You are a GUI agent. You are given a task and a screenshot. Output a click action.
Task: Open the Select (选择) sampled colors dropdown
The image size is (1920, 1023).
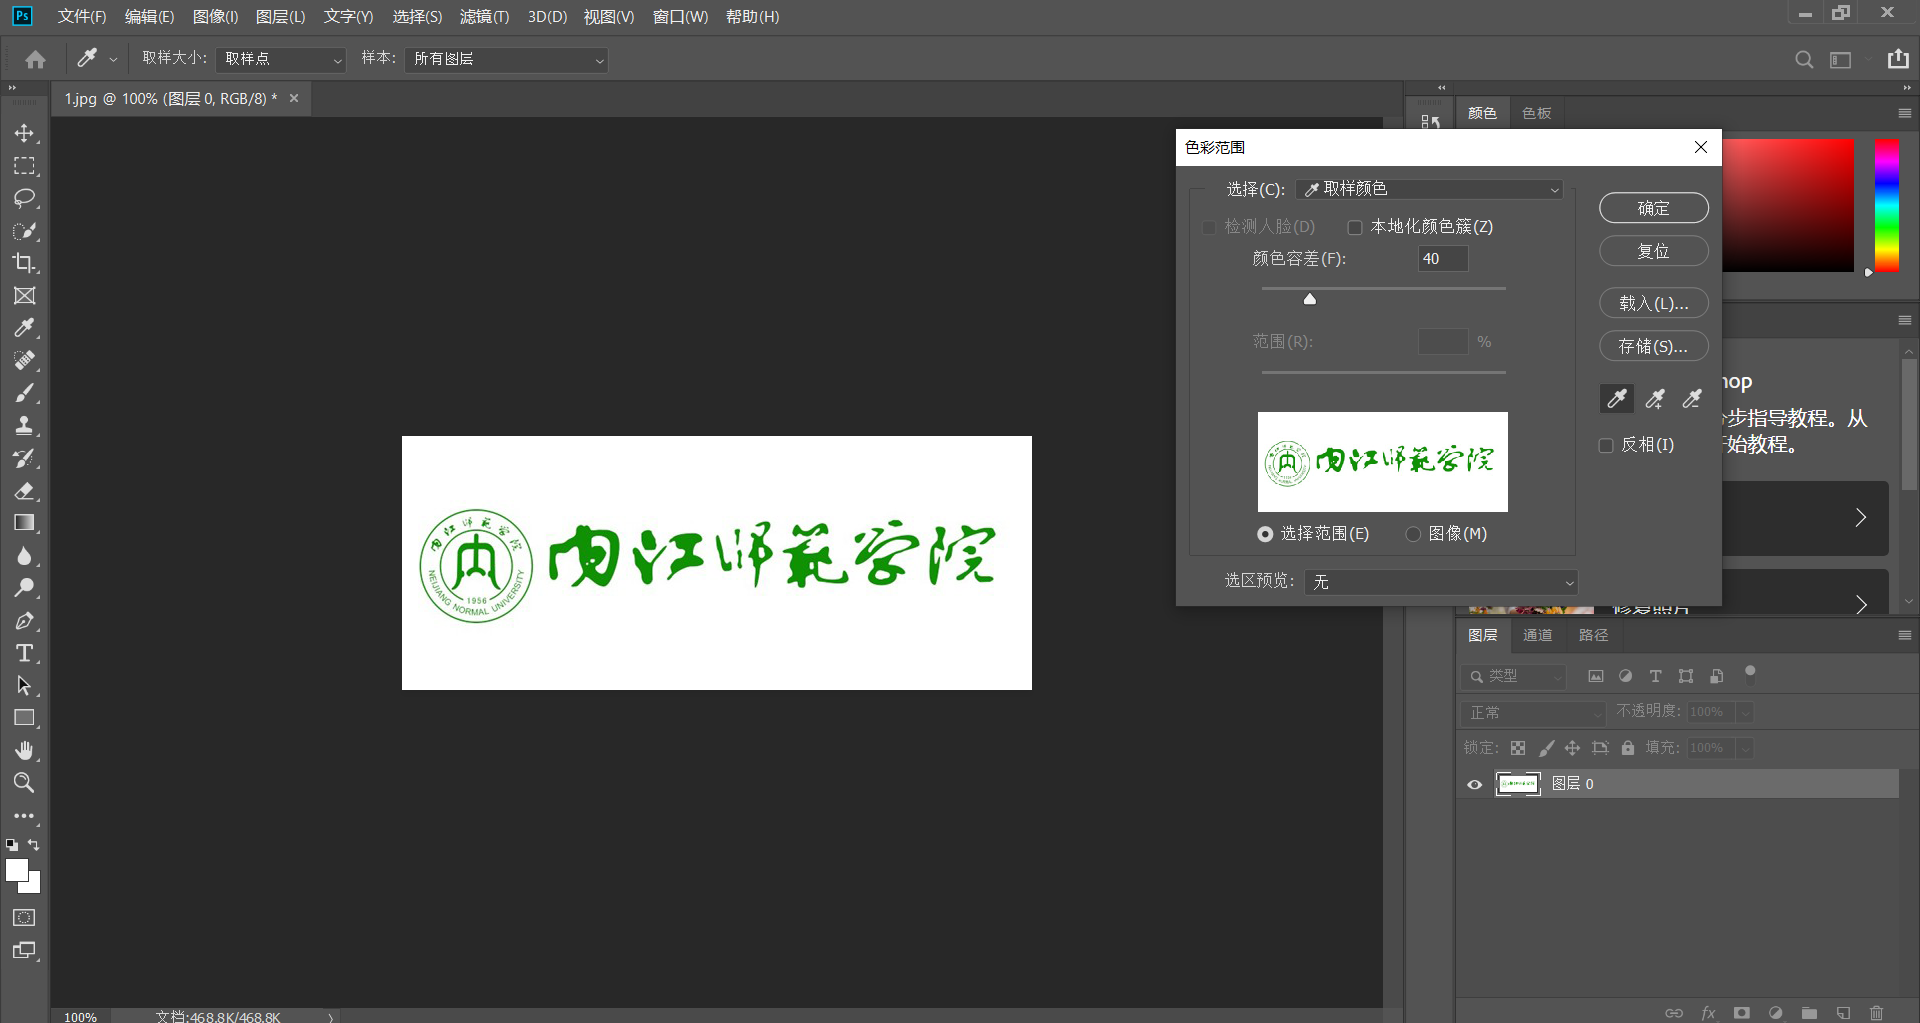click(x=1429, y=189)
